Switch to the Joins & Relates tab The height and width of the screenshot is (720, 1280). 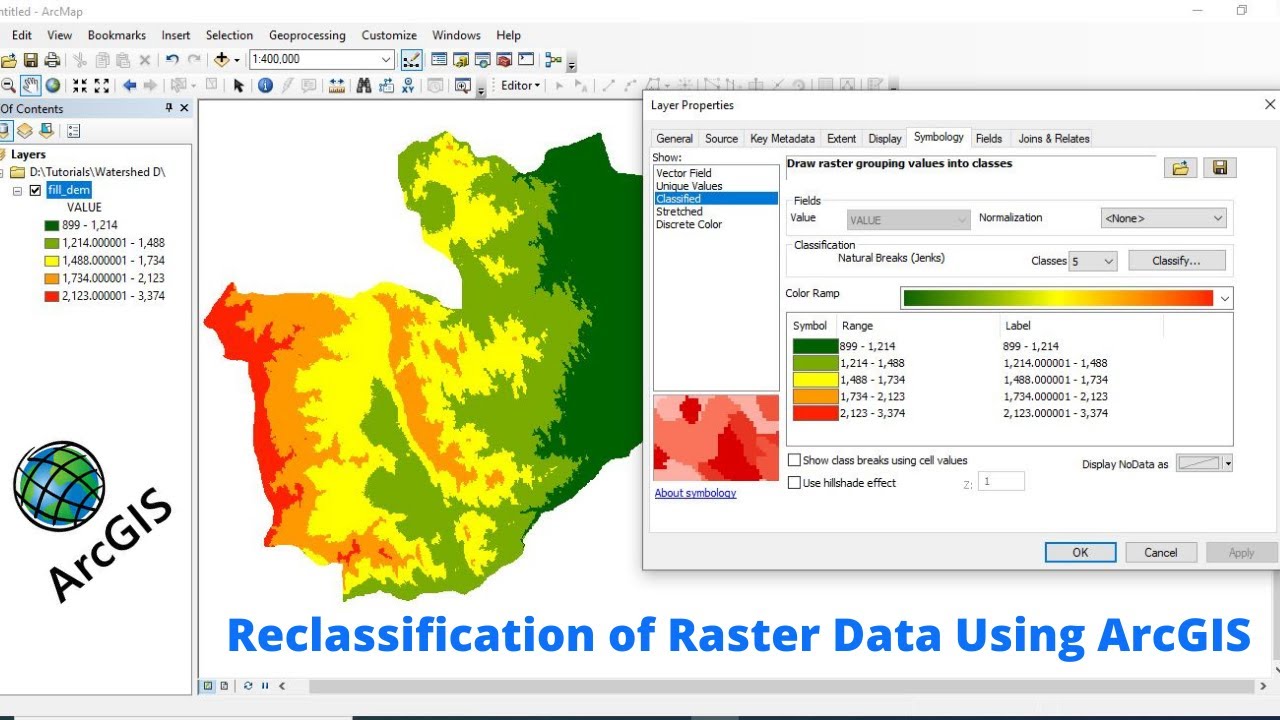pyautogui.click(x=1053, y=138)
